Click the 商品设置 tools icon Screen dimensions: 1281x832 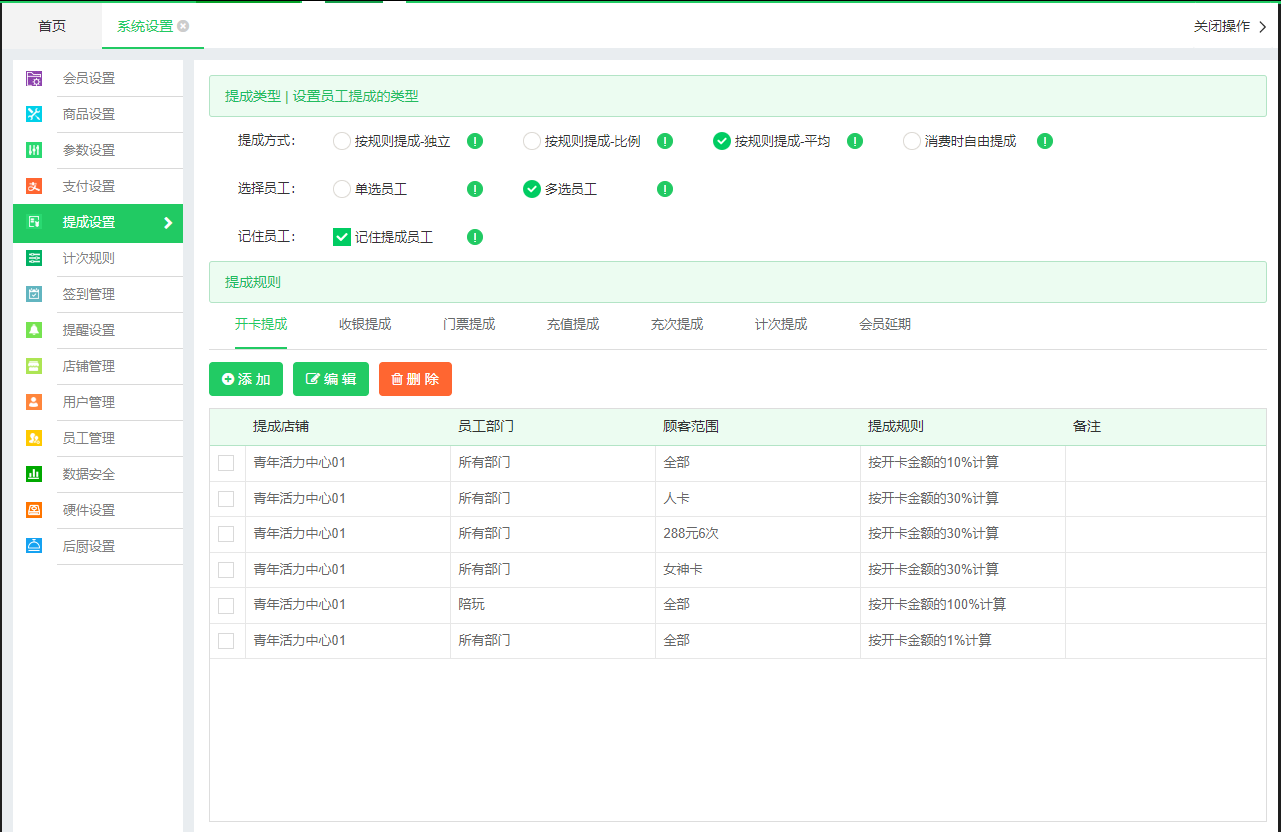pyautogui.click(x=34, y=114)
